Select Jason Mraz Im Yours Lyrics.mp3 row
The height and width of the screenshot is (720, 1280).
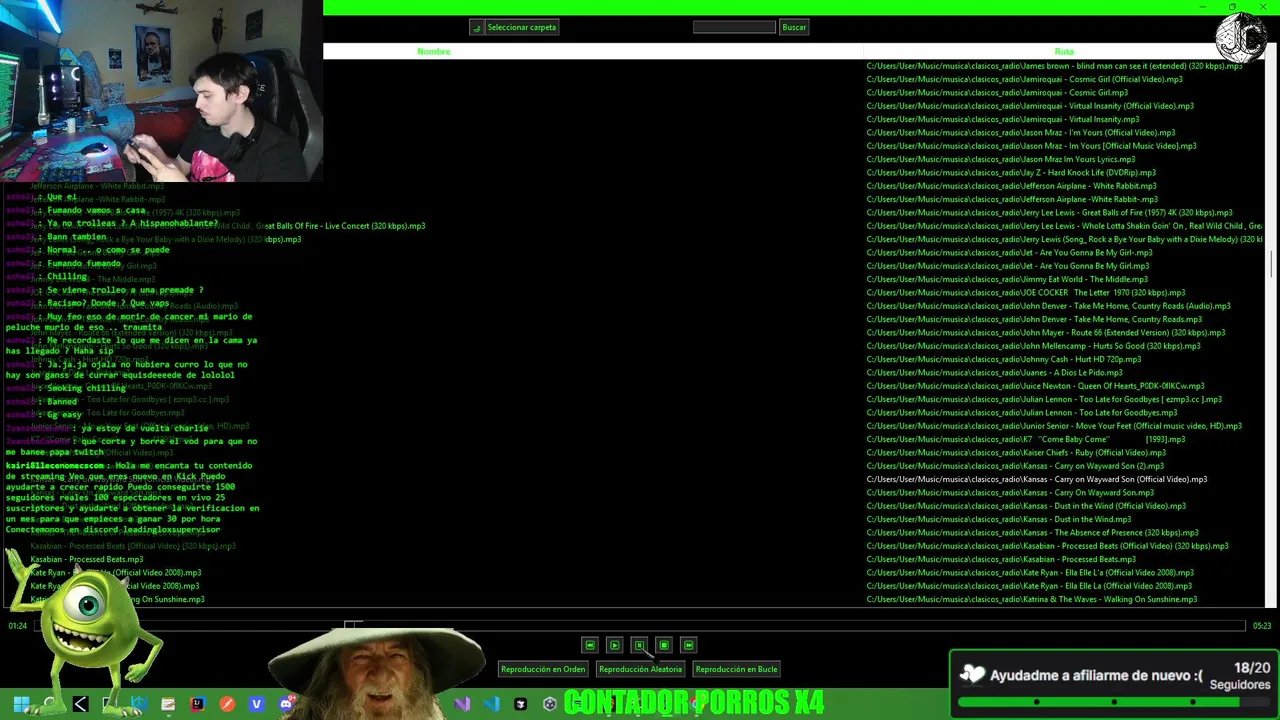point(1000,159)
